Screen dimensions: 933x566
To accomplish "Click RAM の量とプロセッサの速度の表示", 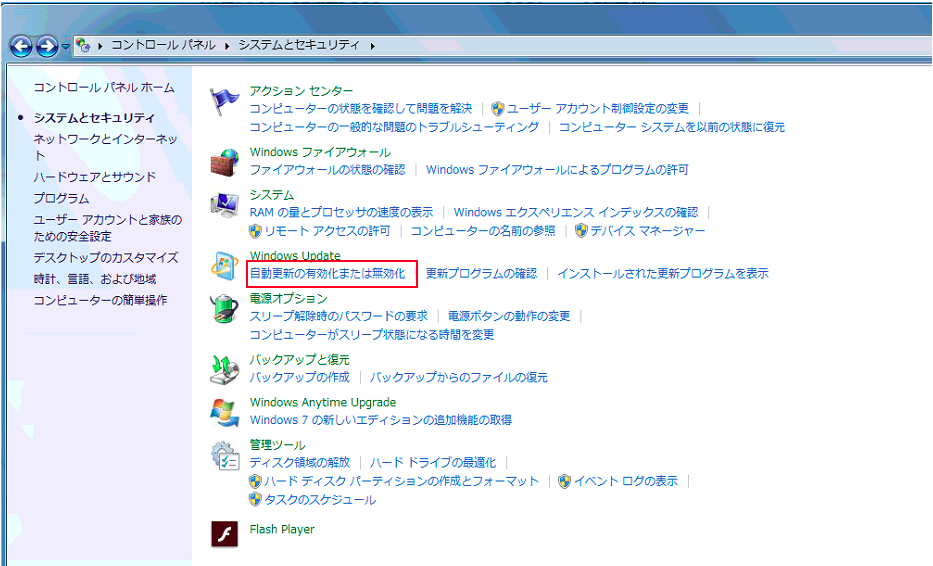I will coord(342,212).
